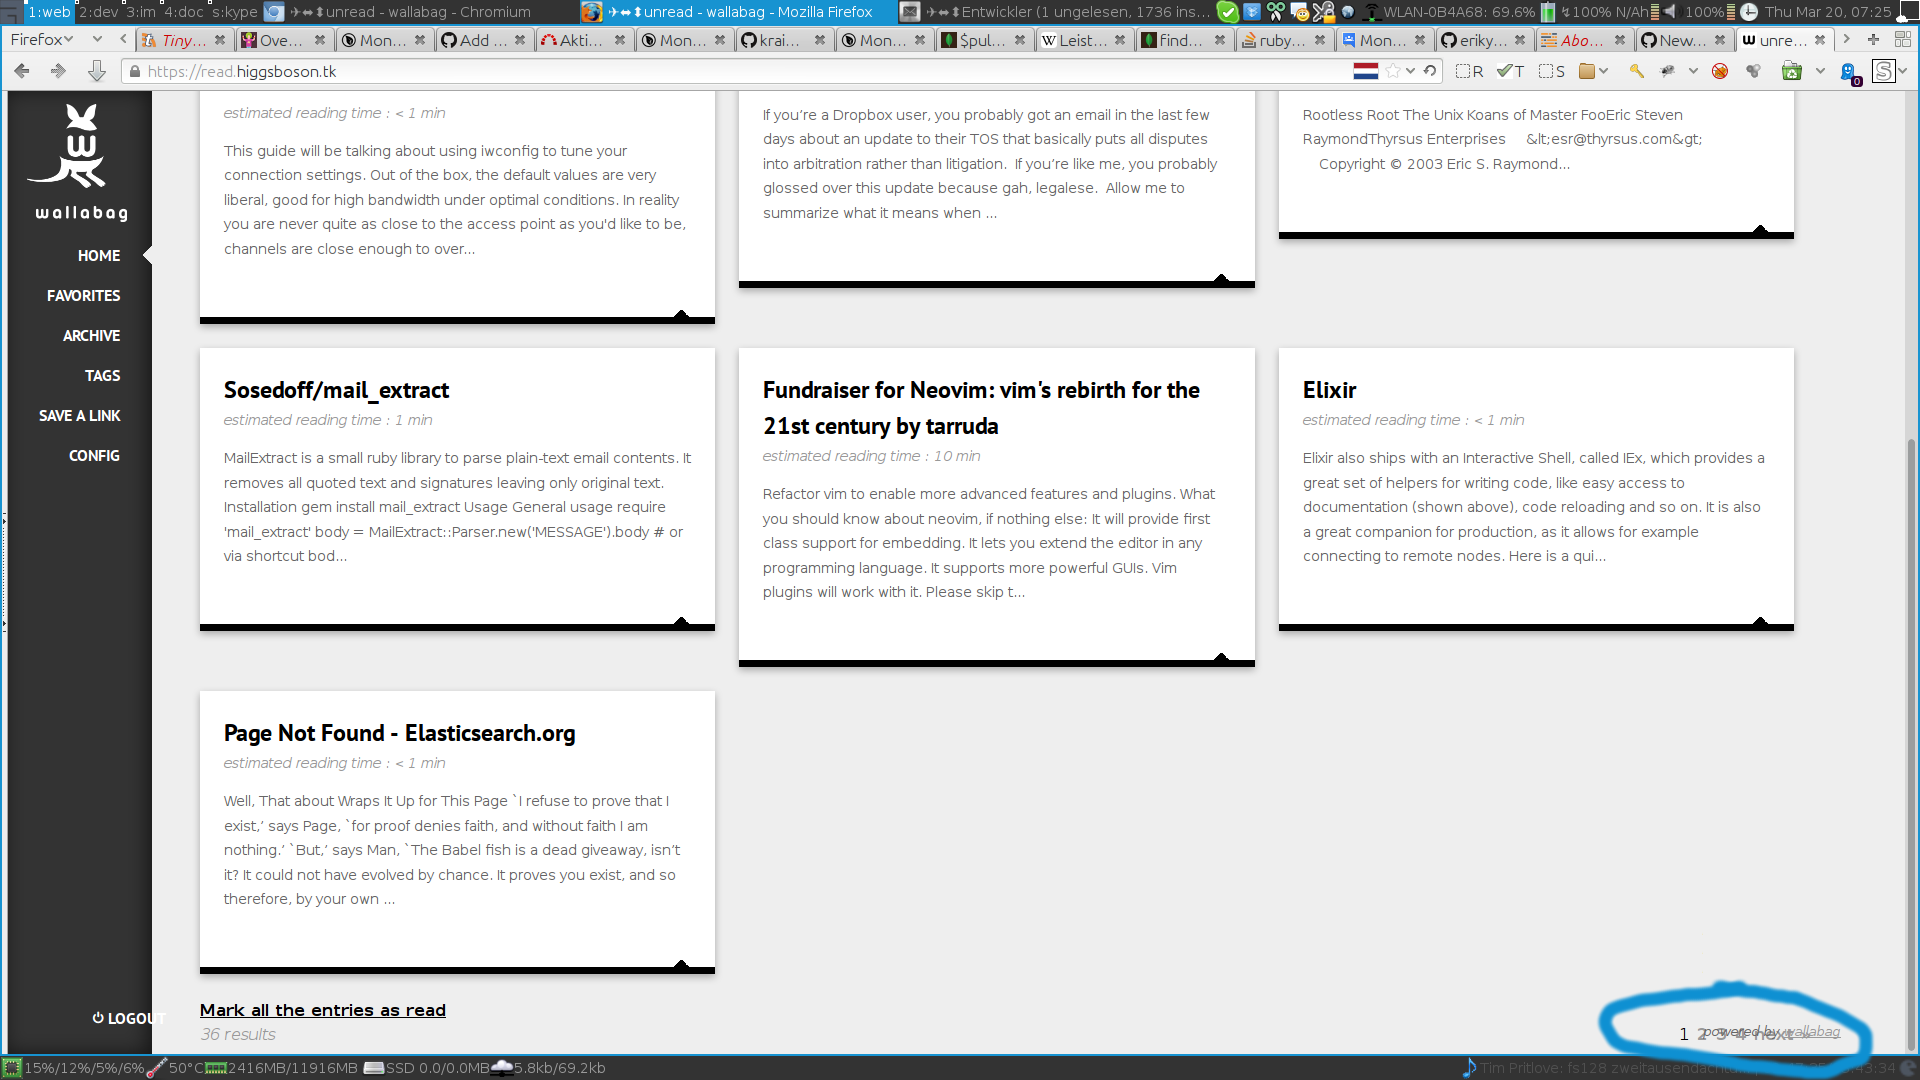Toggle the S checkbox in the toolbar
1920x1080 pixels.
pyautogui.click(x=1552, y=71)
